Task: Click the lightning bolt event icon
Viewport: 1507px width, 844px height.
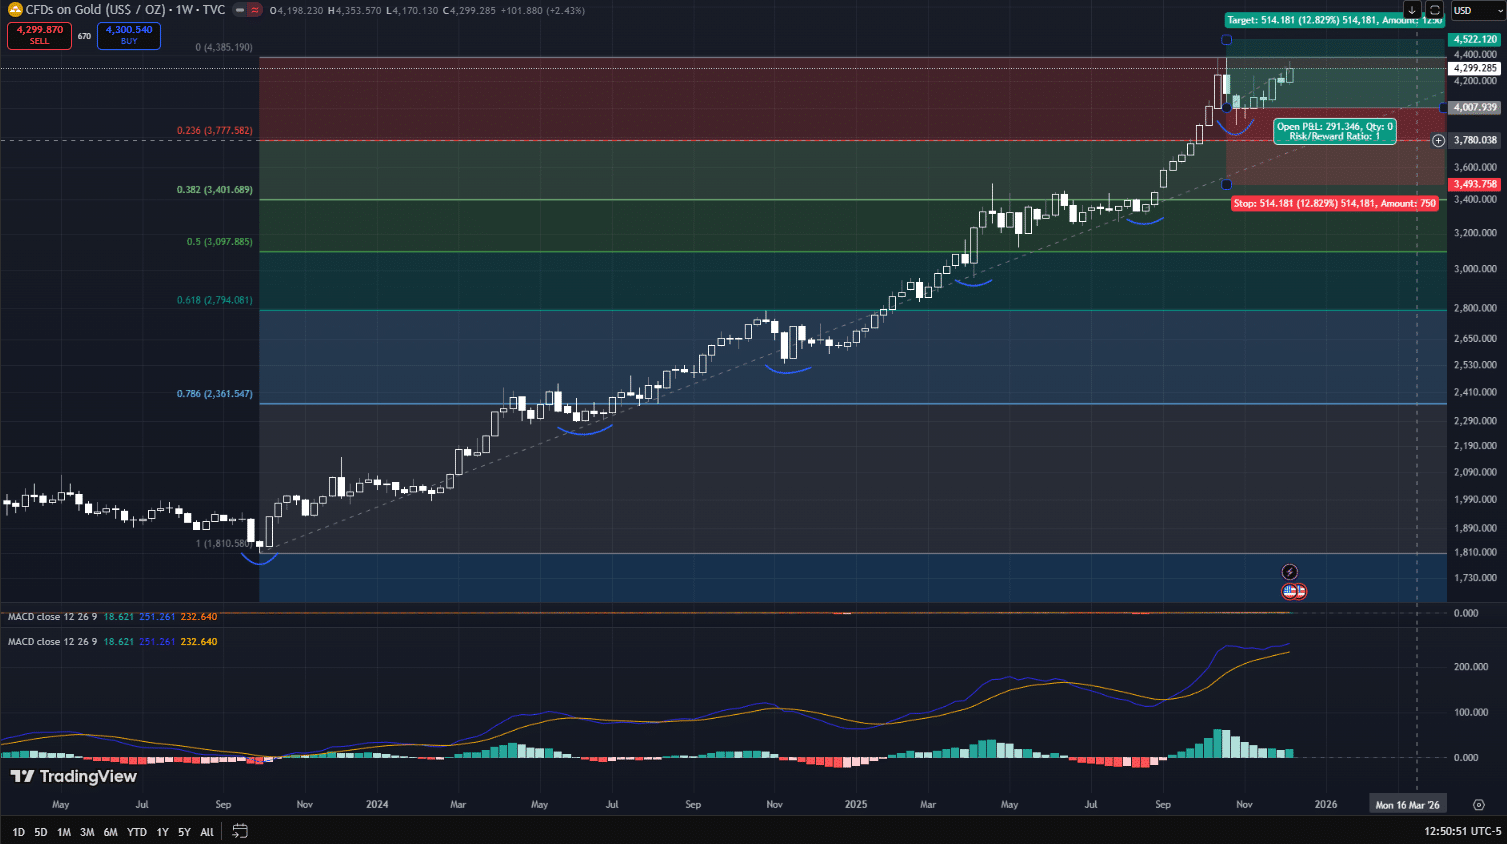Action: coord(1290,572)
